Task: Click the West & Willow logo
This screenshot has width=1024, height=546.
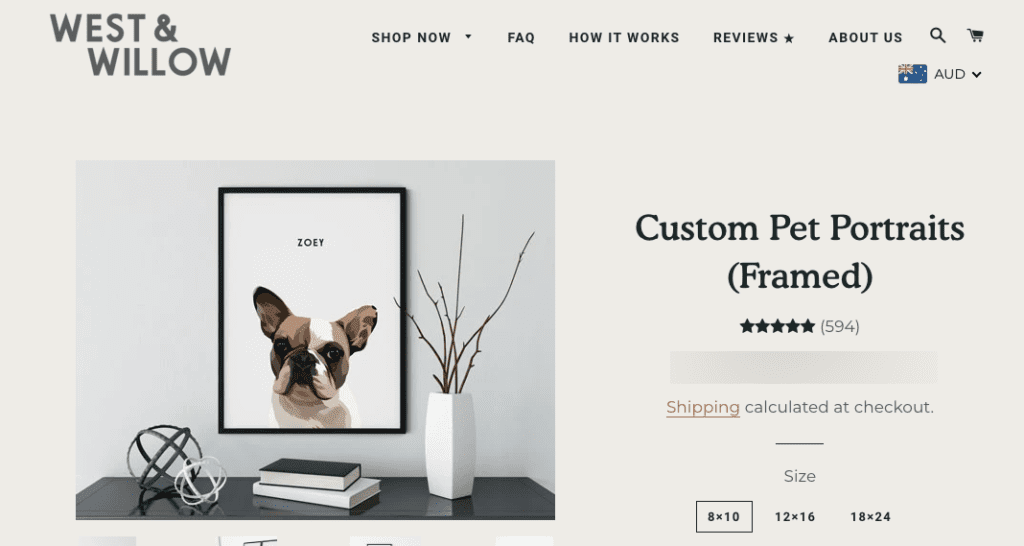Action: point(140,45)
